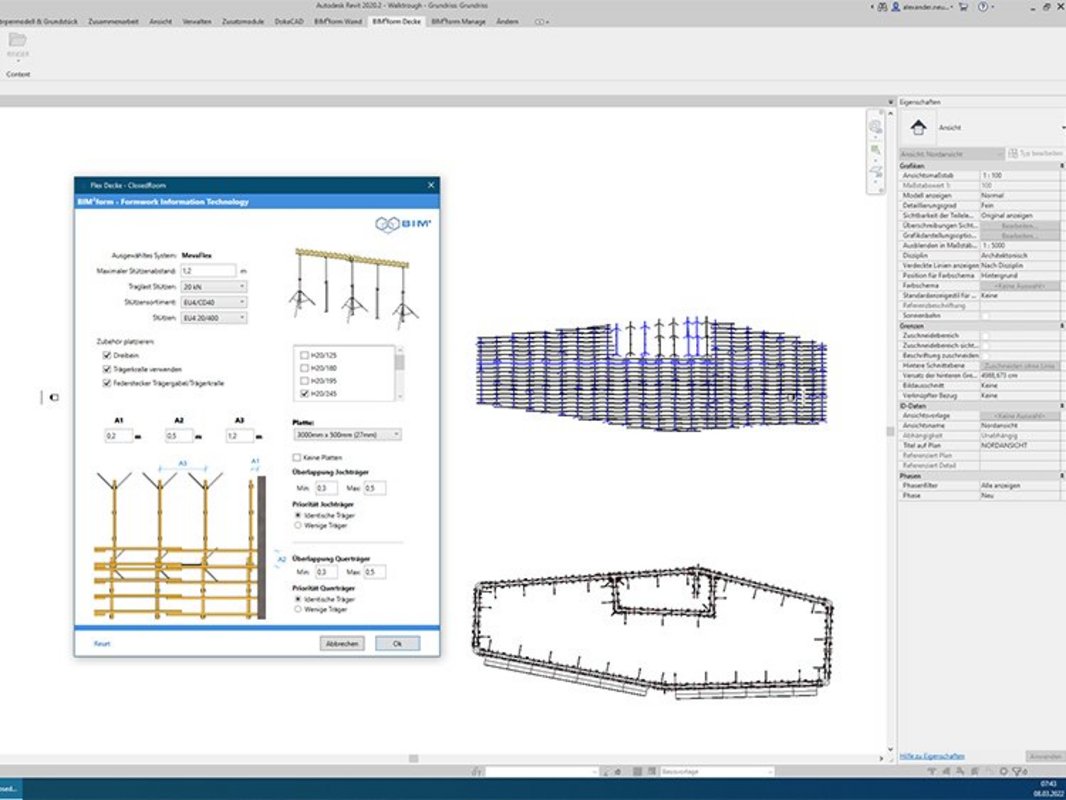
Task: Expand the Platte size dropdown
Action: pyautogui.click(x=347, y=435)
